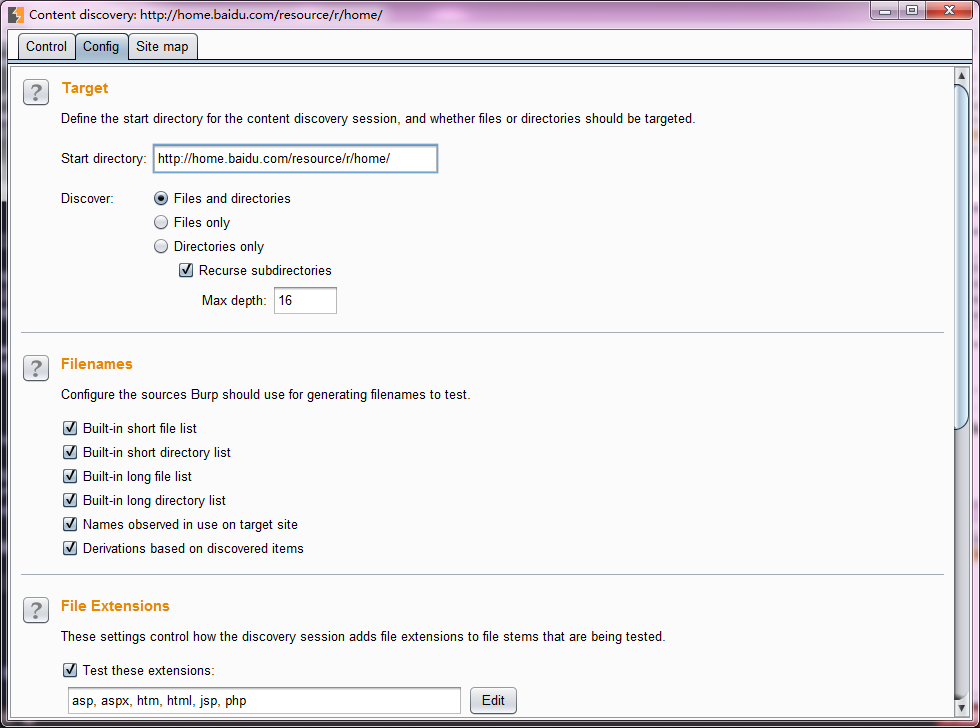
Task: Open help for the Filenames section
Action: coord(36,368)
